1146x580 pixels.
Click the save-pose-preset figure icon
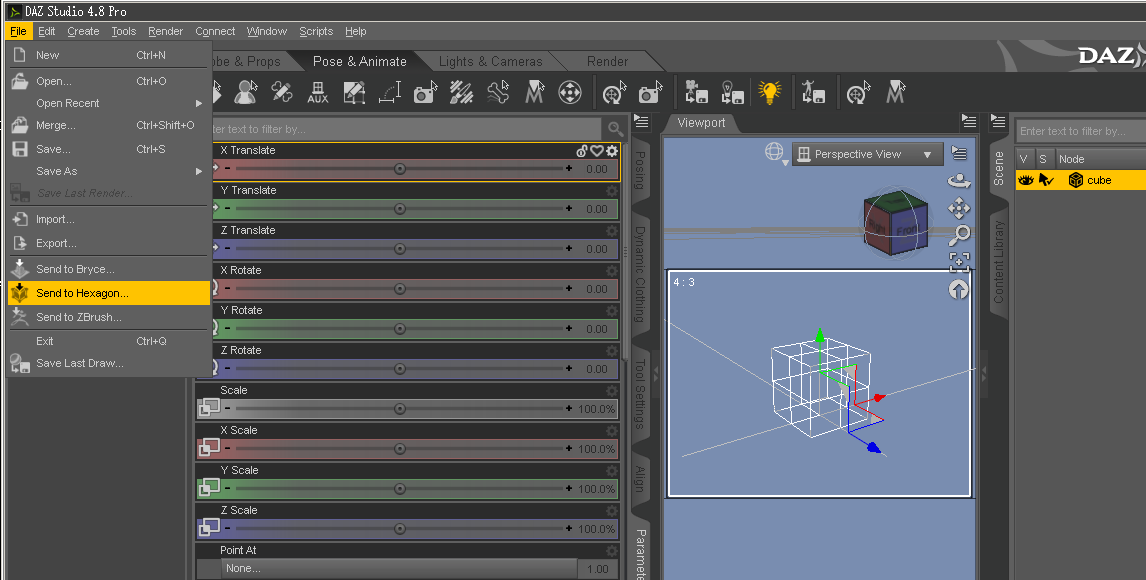[x=813, y=92]
